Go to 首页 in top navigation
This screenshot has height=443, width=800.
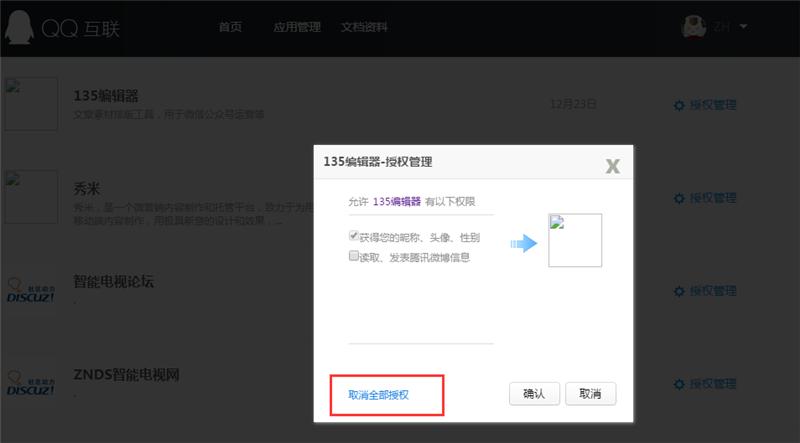[x=230, y=27]
